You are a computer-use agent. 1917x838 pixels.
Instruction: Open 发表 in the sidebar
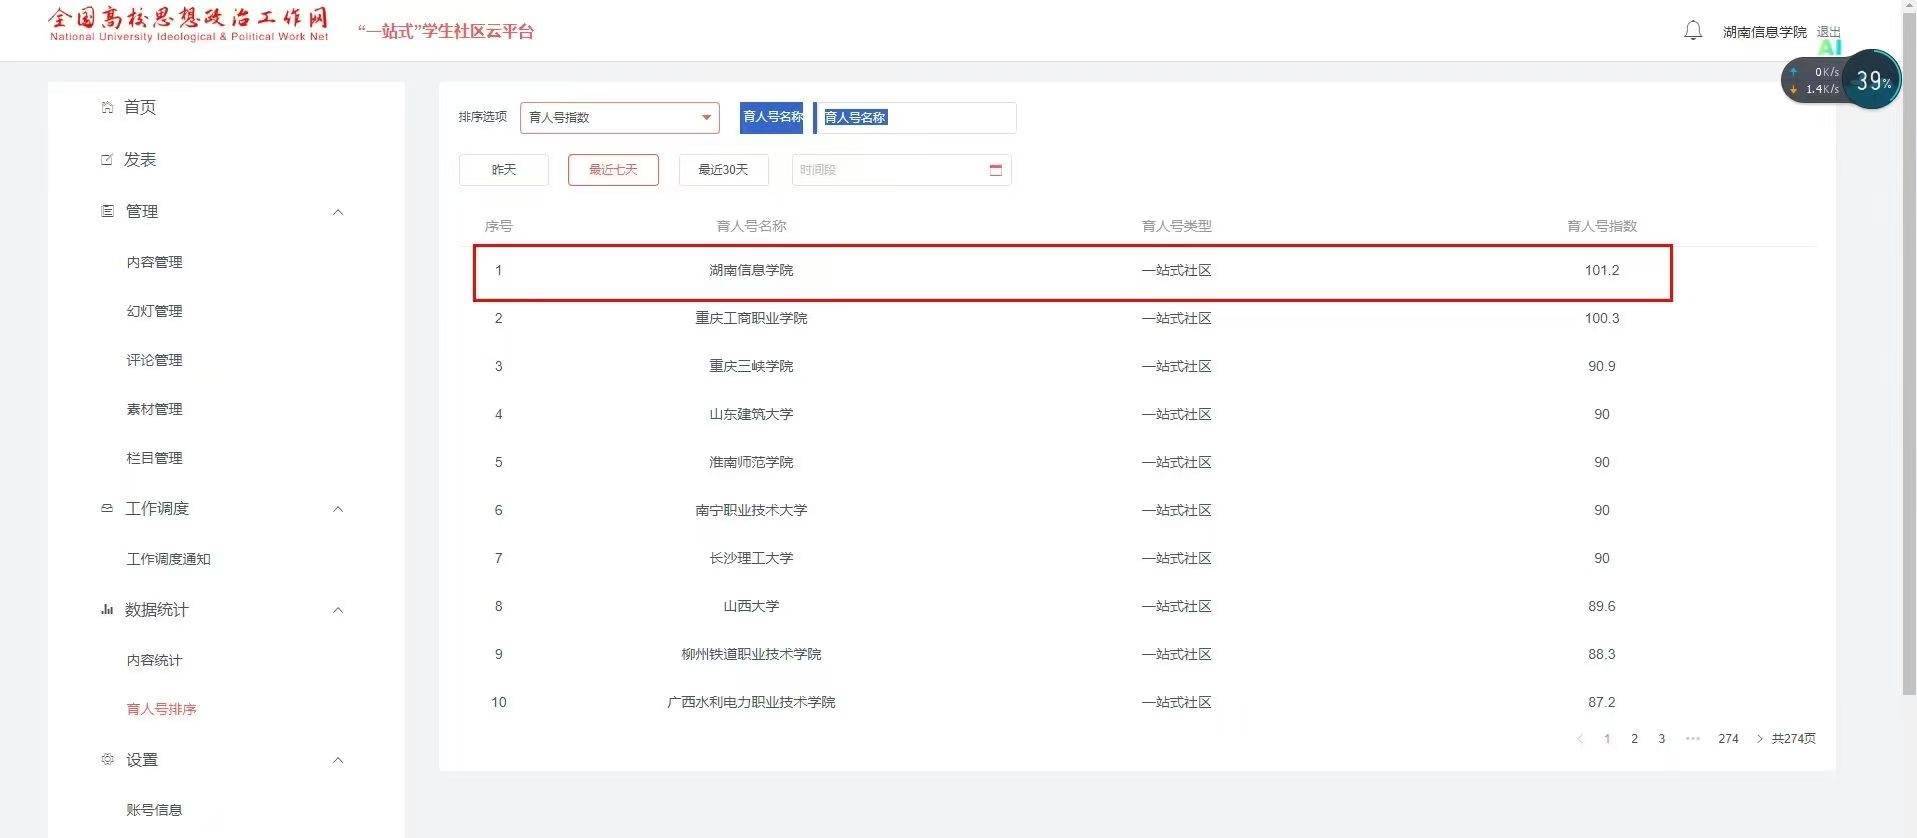click(140, 159)
